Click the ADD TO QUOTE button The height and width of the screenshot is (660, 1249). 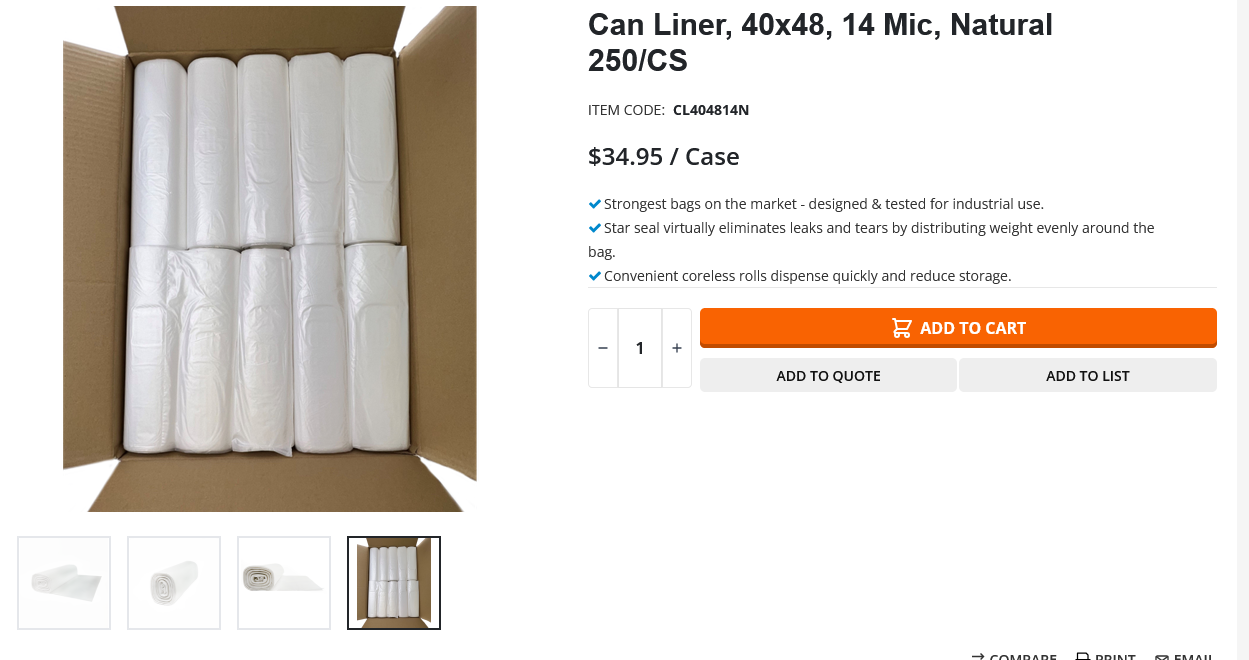(828, 376)
